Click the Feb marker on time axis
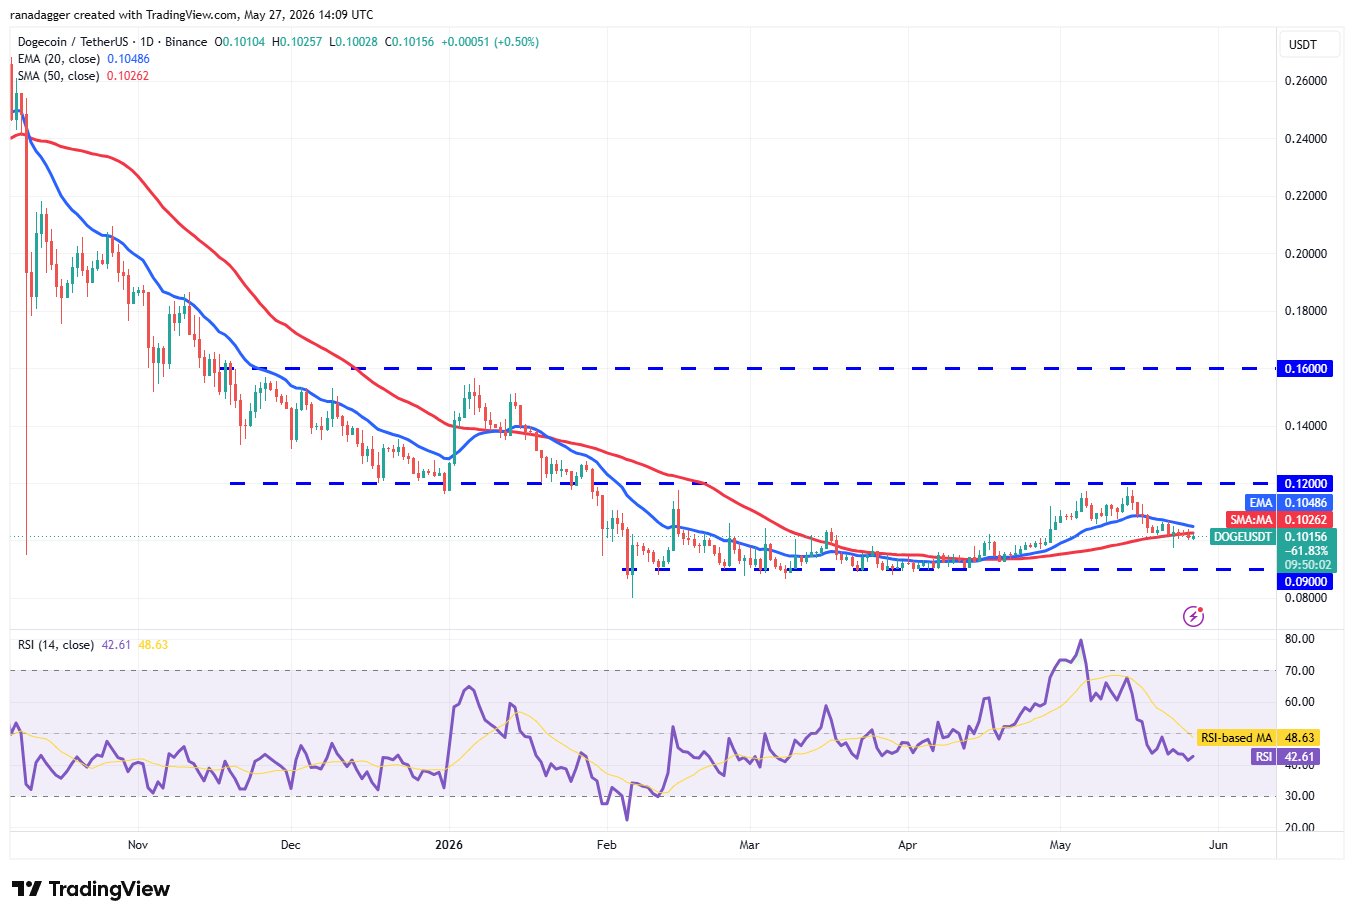Viewport: 1354px width, 919px height. click(606, 845)
